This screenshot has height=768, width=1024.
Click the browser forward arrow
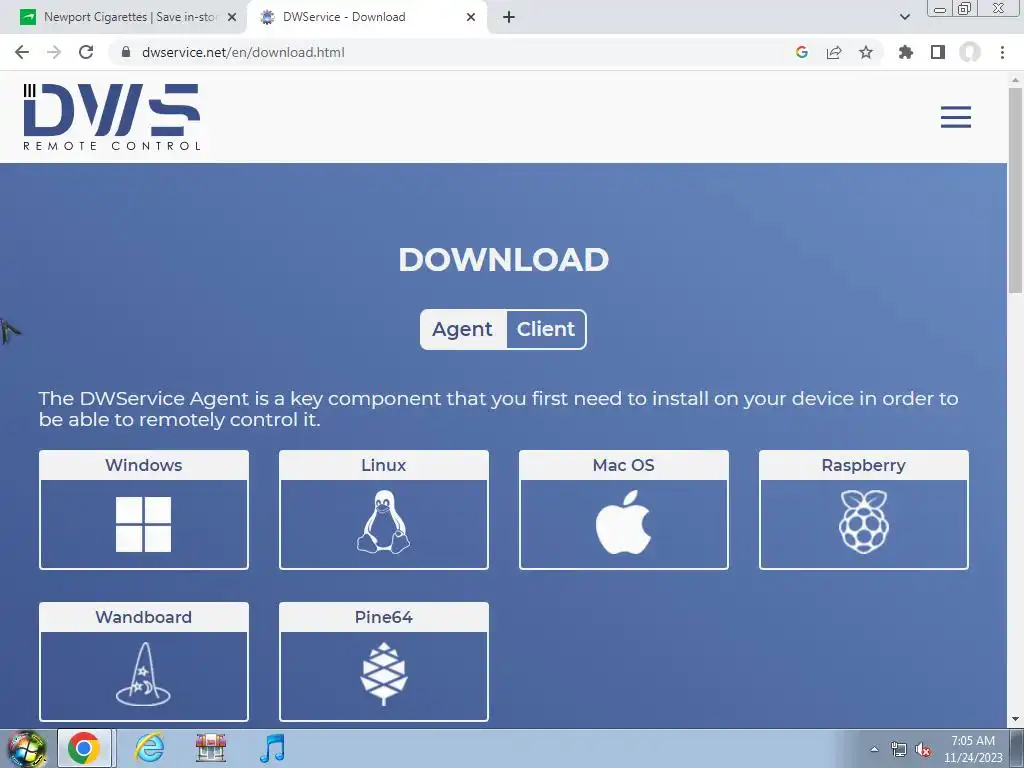tap(54, 52)
